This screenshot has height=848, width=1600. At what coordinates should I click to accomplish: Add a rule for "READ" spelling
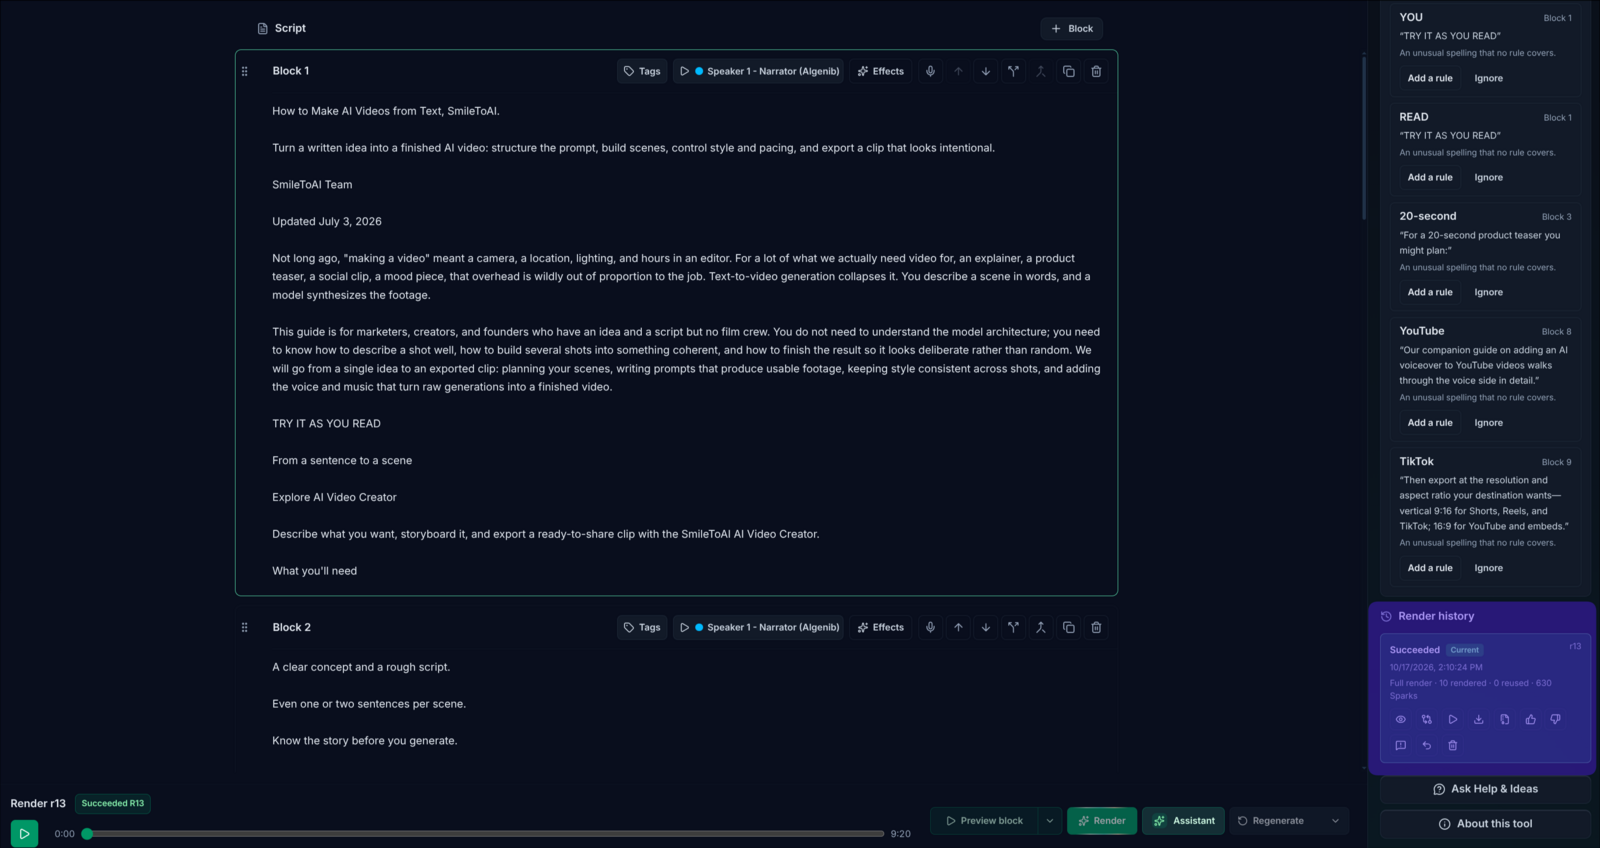[x=1430, y=177]
